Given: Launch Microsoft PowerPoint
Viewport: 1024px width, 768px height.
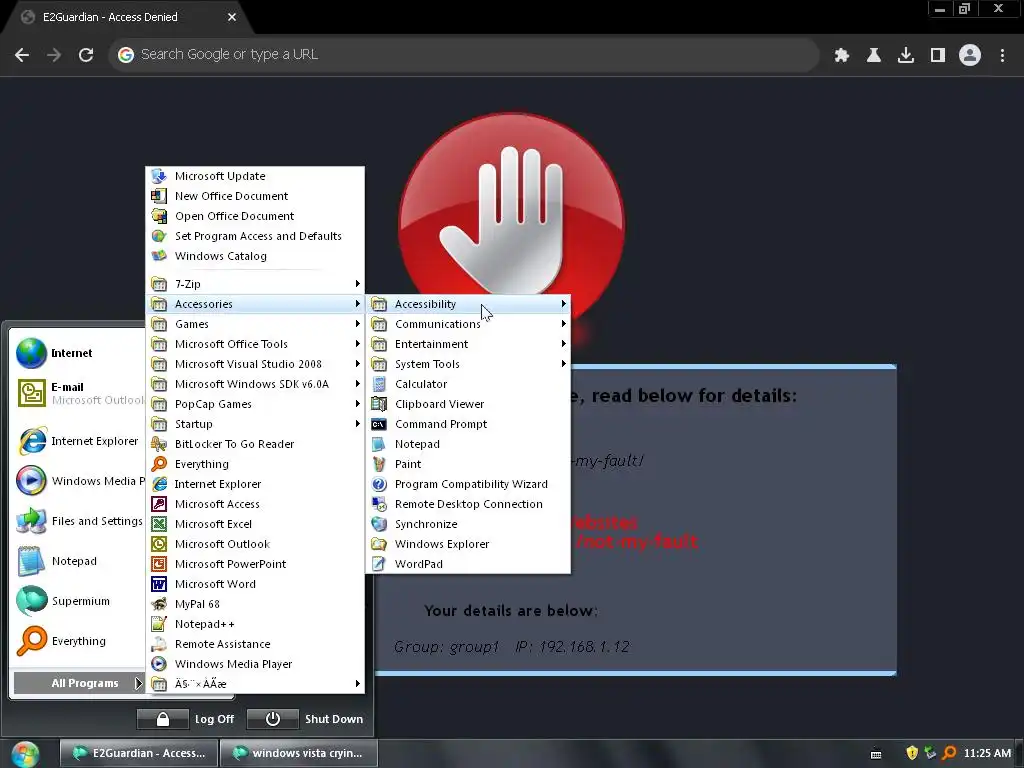Looking at the screenshot, I should (x=255, y=564).
